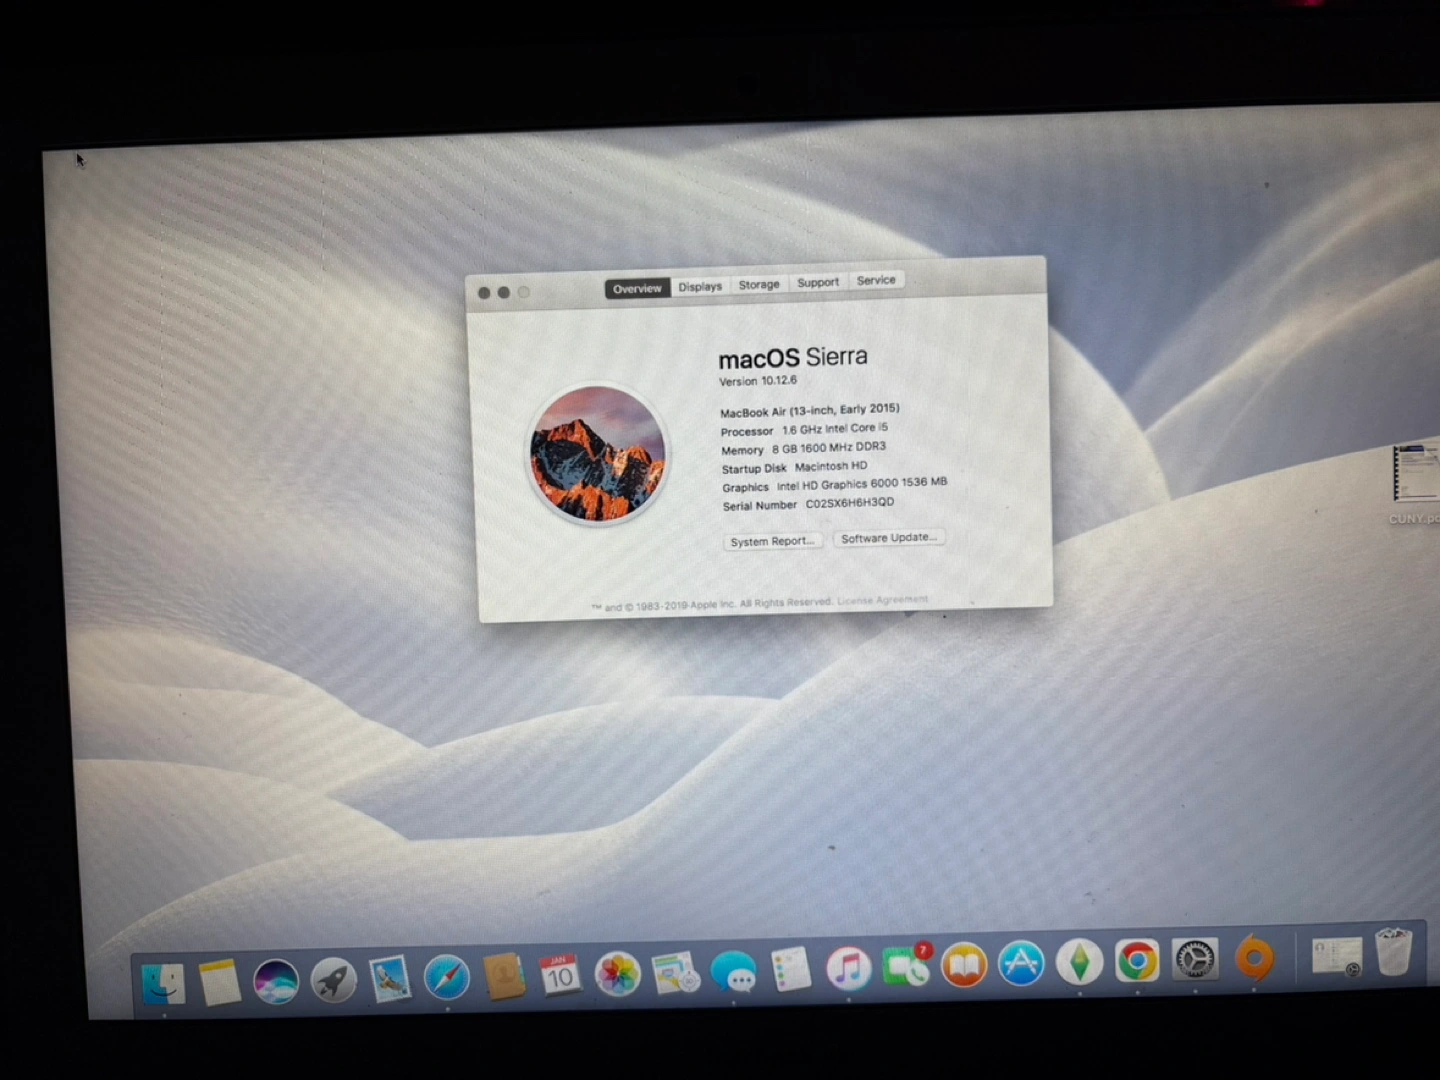The image size is (1440, 1080).
Task: Open Finder from the dock
Action: [162, 983]
